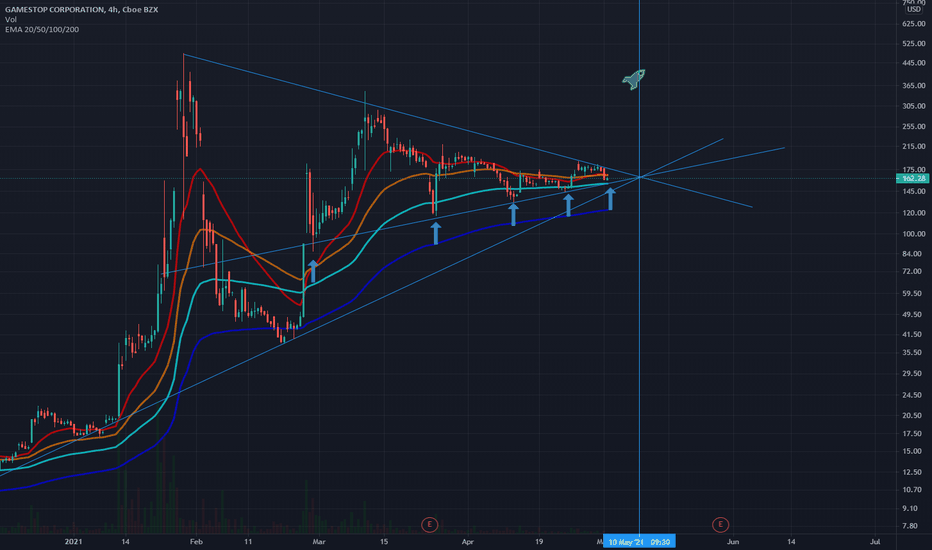Viewport: 932px width, 550px height.
Task: Open the earnings marker E dated before Jun
Action: (720, 524)
